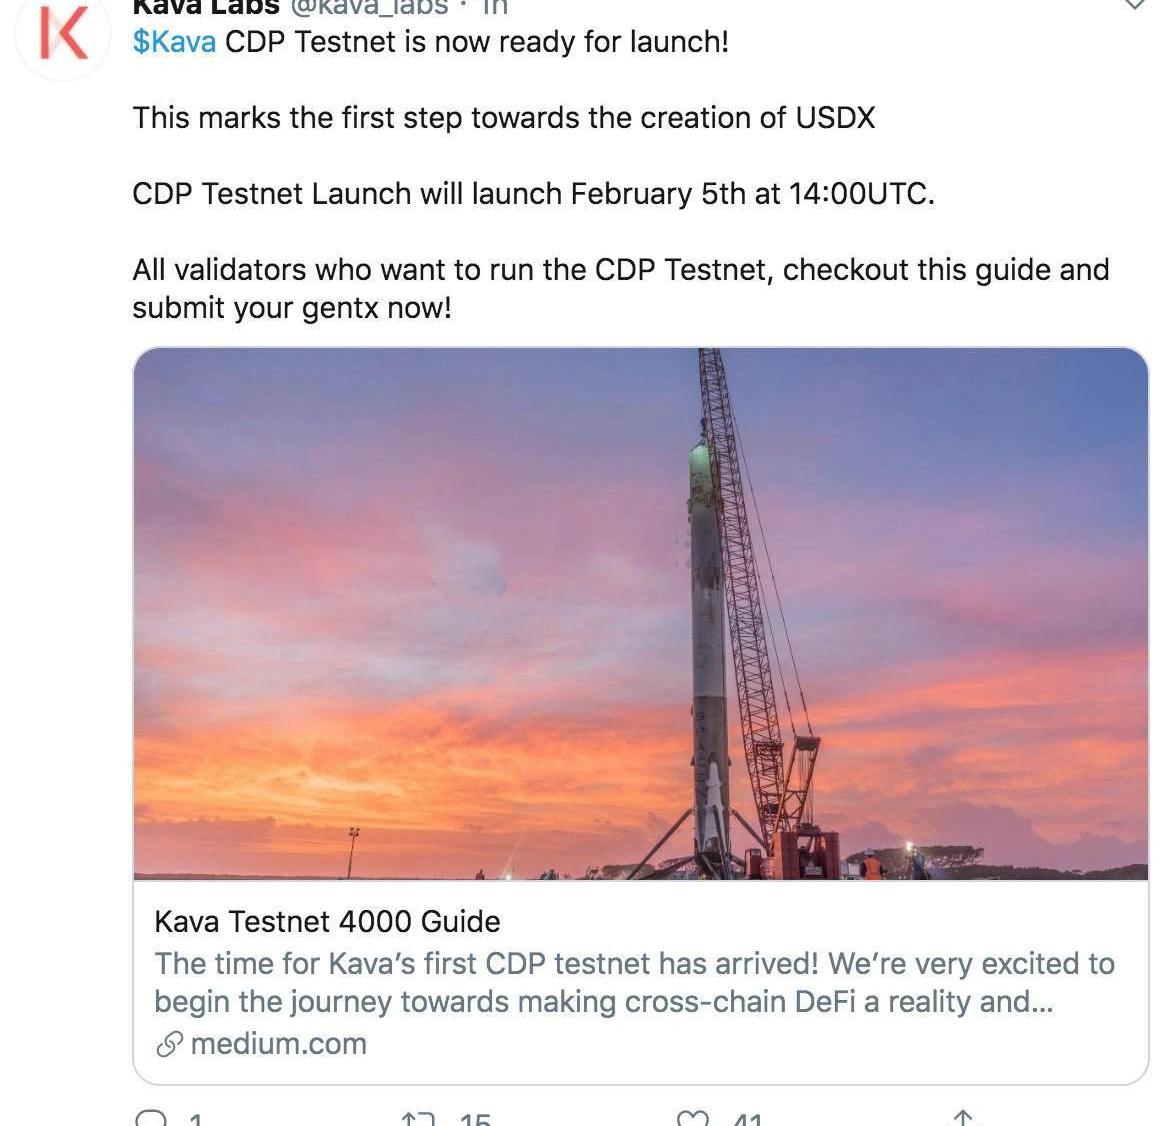Open the tweet's 1h timestamp
1168x1126 pixels.
tap(495, 6)
